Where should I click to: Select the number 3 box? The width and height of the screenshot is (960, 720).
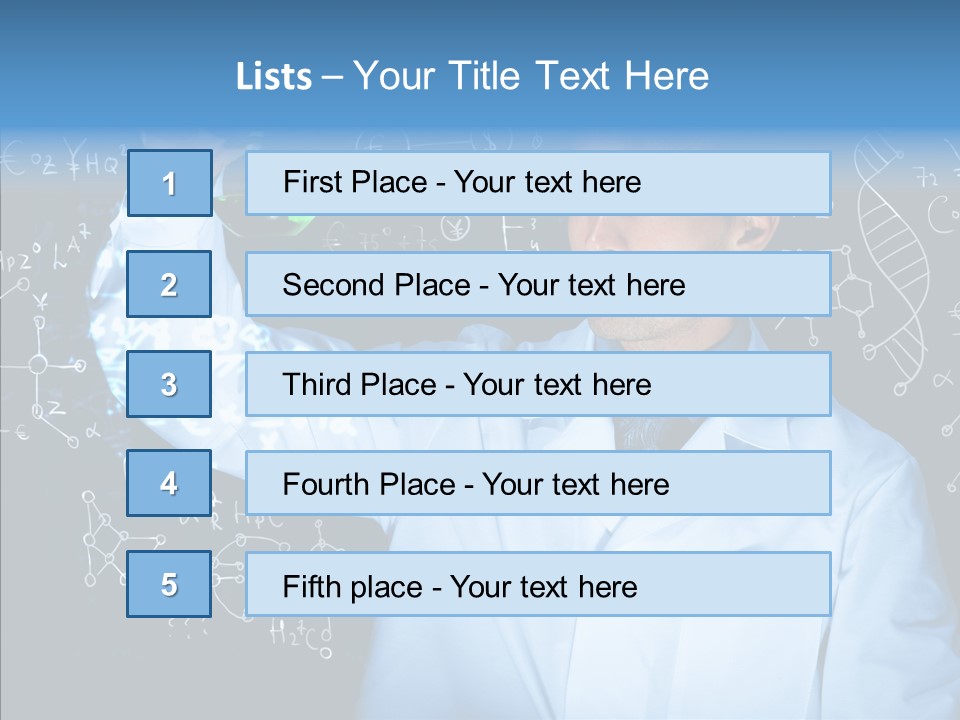point(169,384)
